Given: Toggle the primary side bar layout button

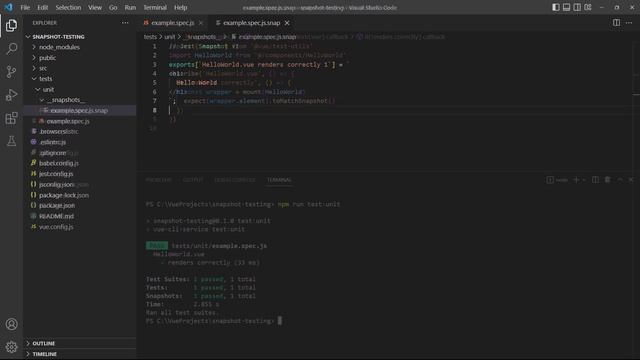Looking at the screenshot, I should (556, 7).
